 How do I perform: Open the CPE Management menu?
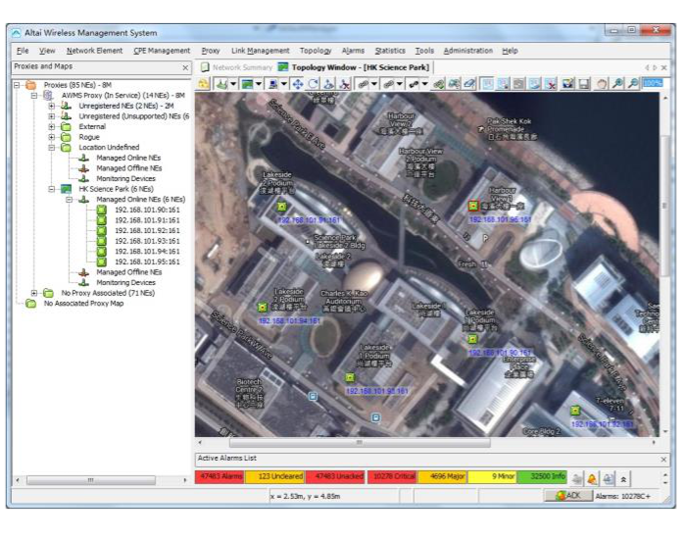click(x=162, y=50)
